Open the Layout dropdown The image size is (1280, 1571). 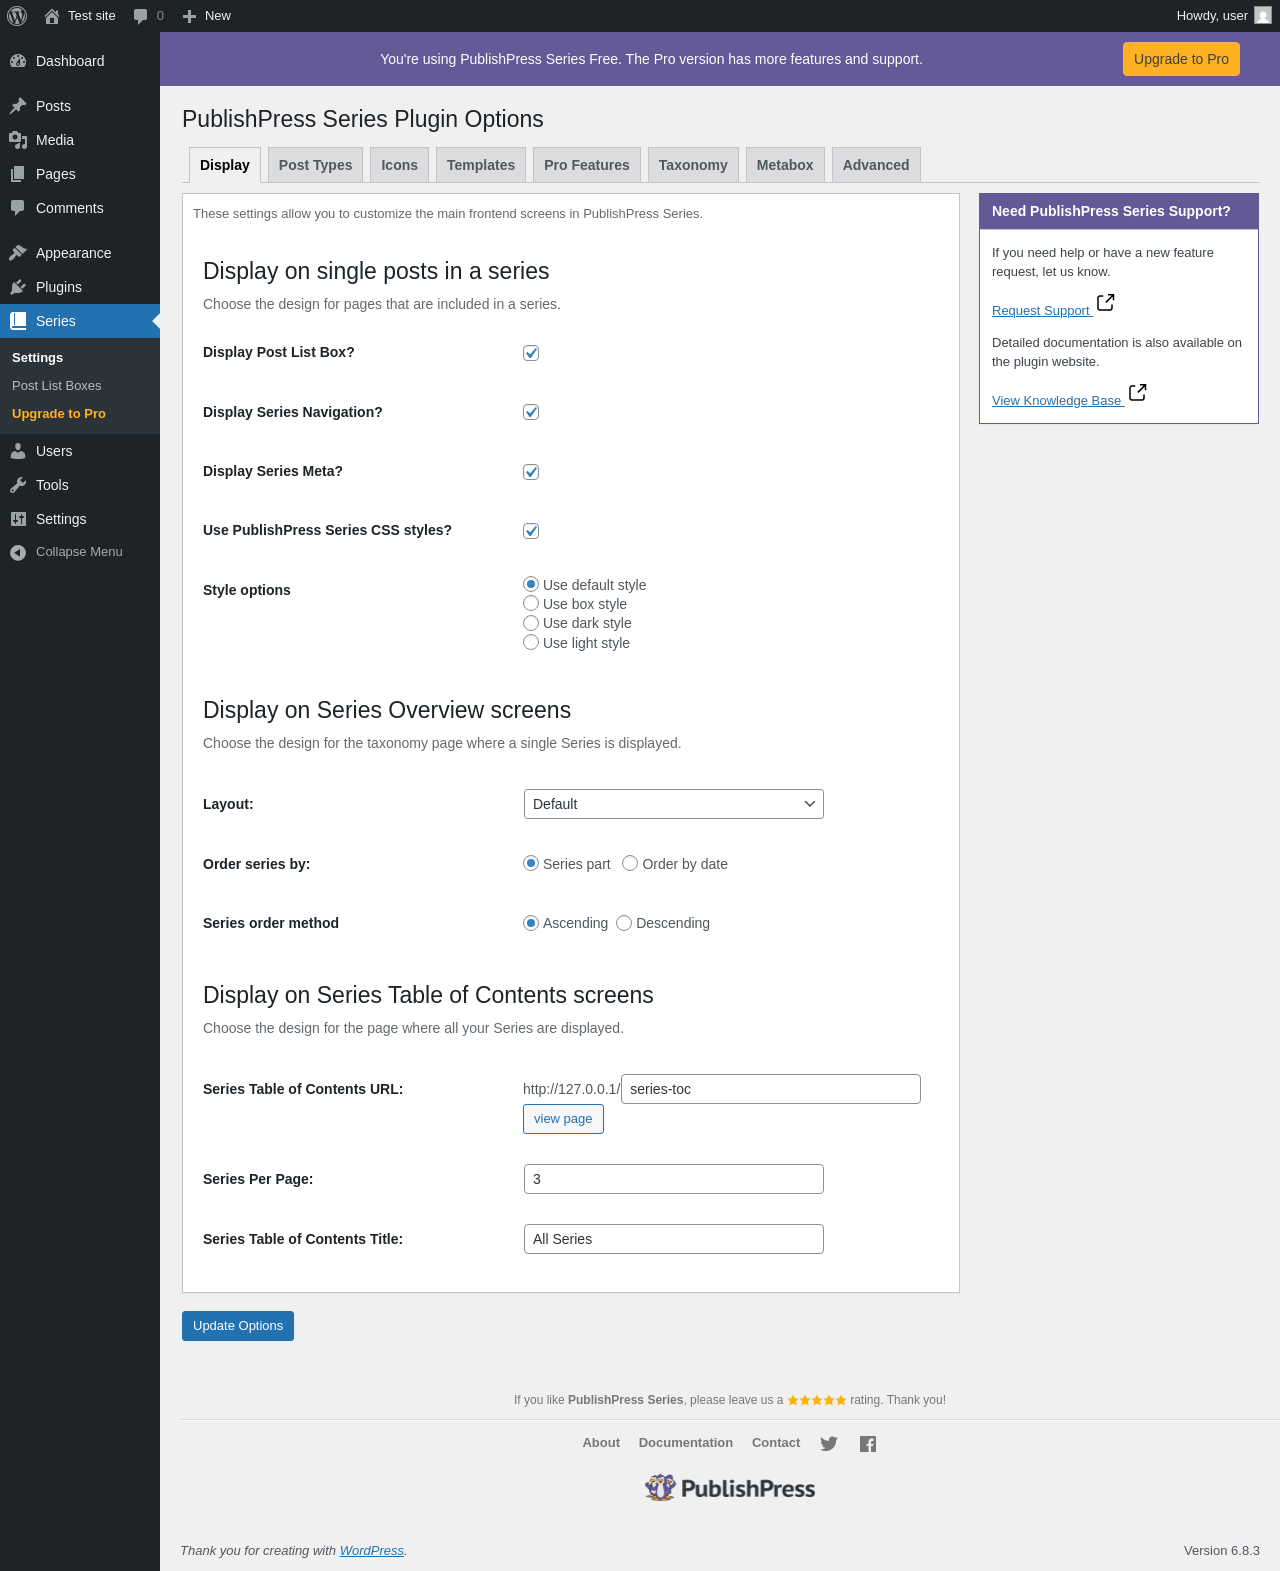click(x=673, y=804)
